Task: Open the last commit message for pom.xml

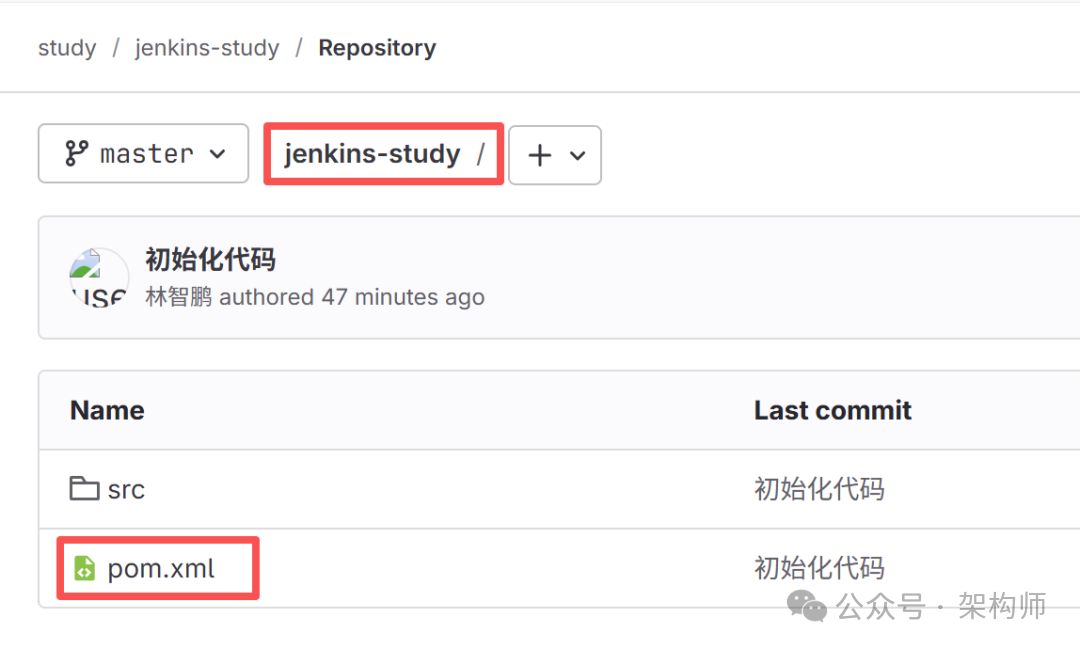Action: 819,569
